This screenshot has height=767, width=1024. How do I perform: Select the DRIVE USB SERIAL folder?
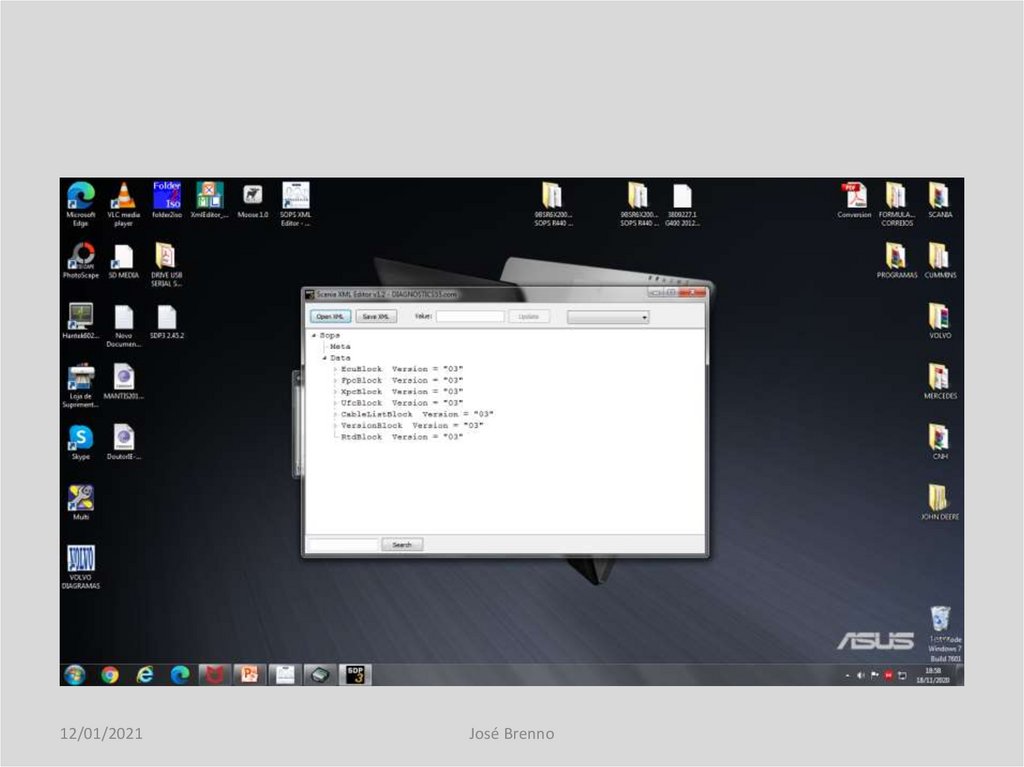point(167,265)
